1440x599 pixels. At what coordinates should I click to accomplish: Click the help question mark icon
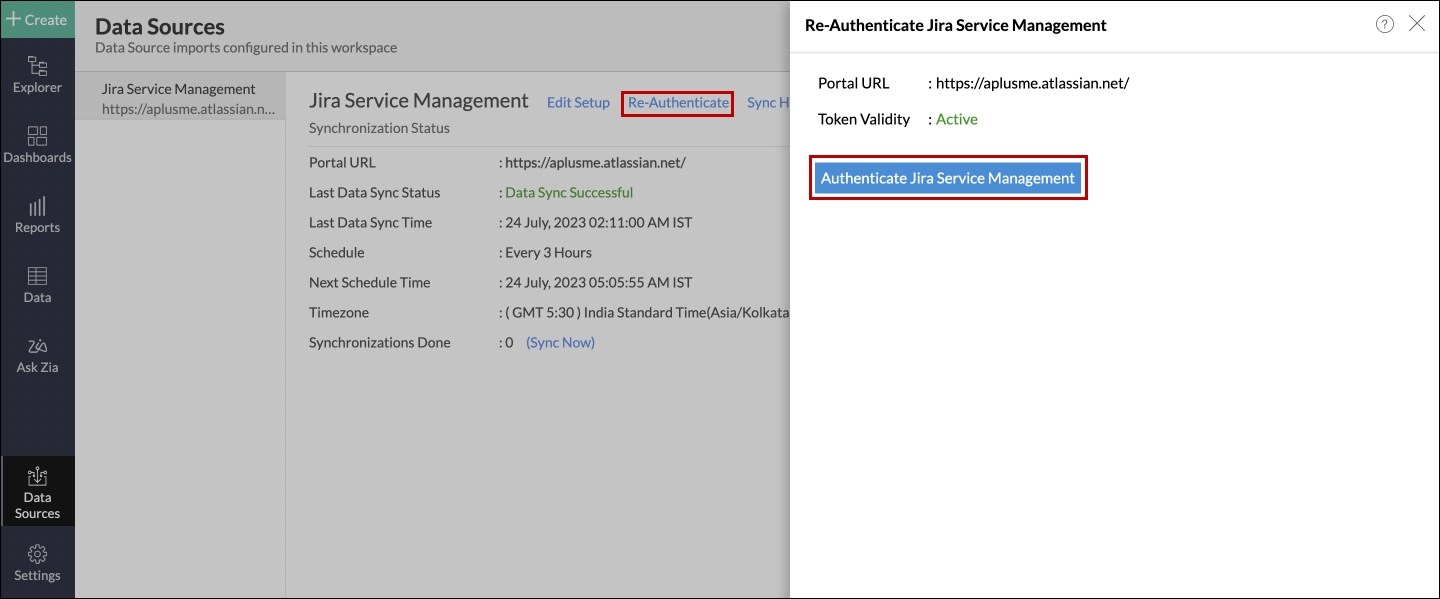pyautogui.click(x=1385, y=25)
